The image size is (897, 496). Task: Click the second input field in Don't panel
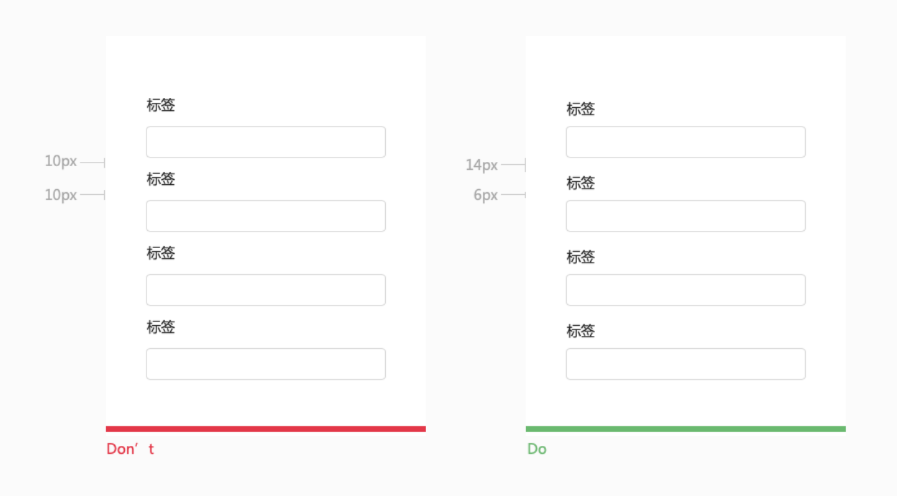tap(265, 216)
